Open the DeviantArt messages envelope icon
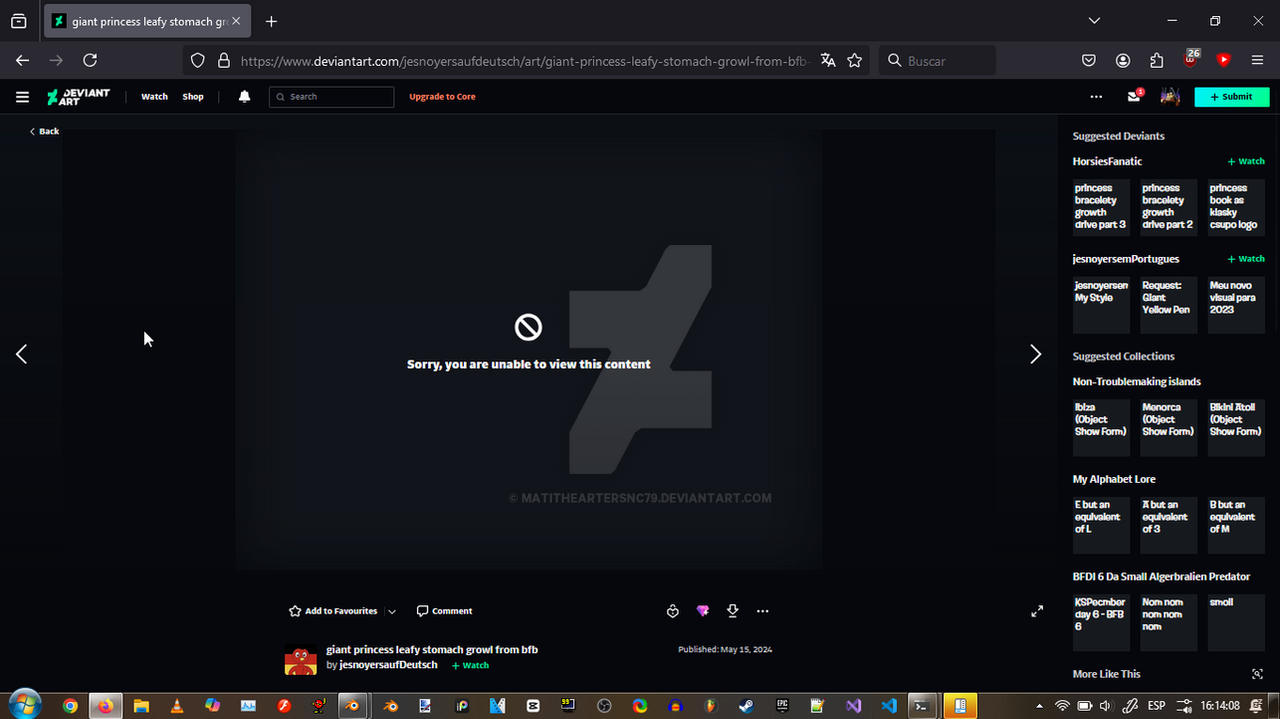Image resolution: width=1280 pixels, height=719 pixels. pyautogui.click(x=1134, y=97)
